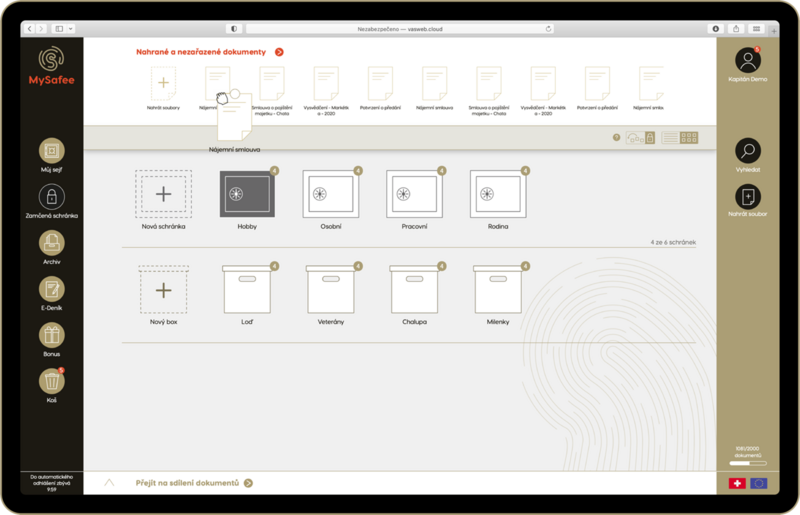Click the Vyhledat search icon
The height and width of the screenshot is (515, 800).
click(747, 151)
